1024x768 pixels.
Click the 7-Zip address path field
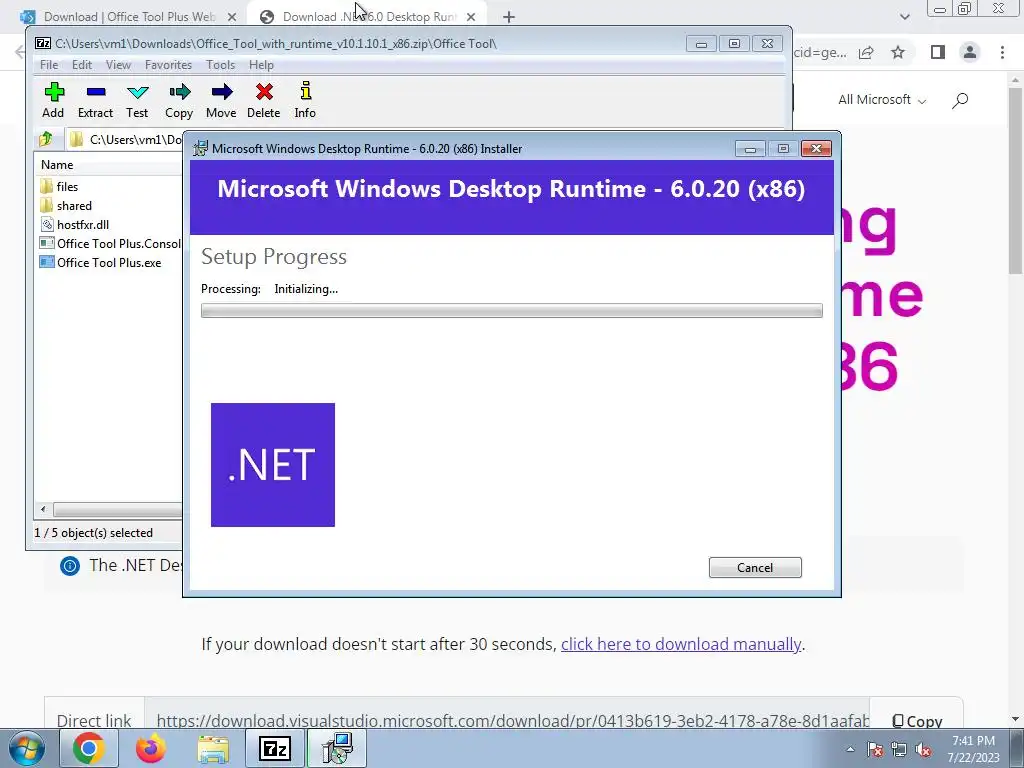(124, 139)
